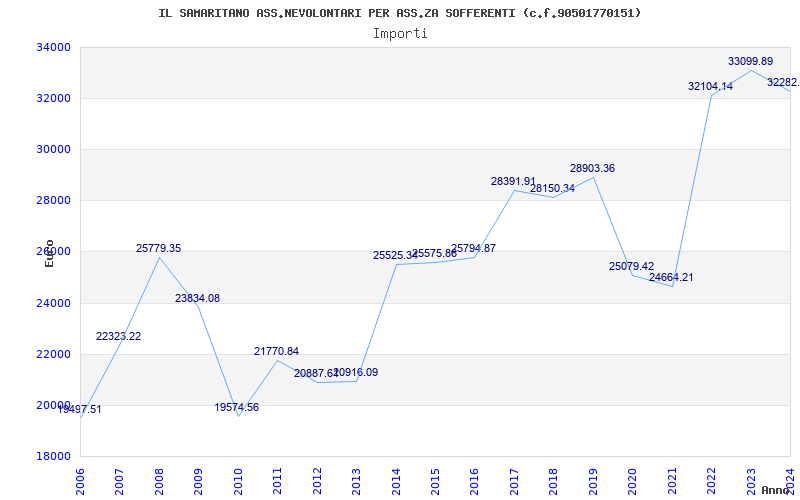Click the 2019 year label

593,482
